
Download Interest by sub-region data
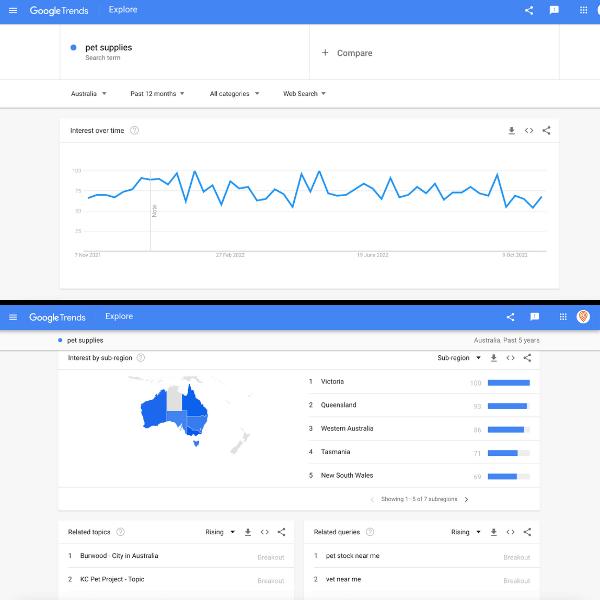pyautogui.click(x=493, y=358)
